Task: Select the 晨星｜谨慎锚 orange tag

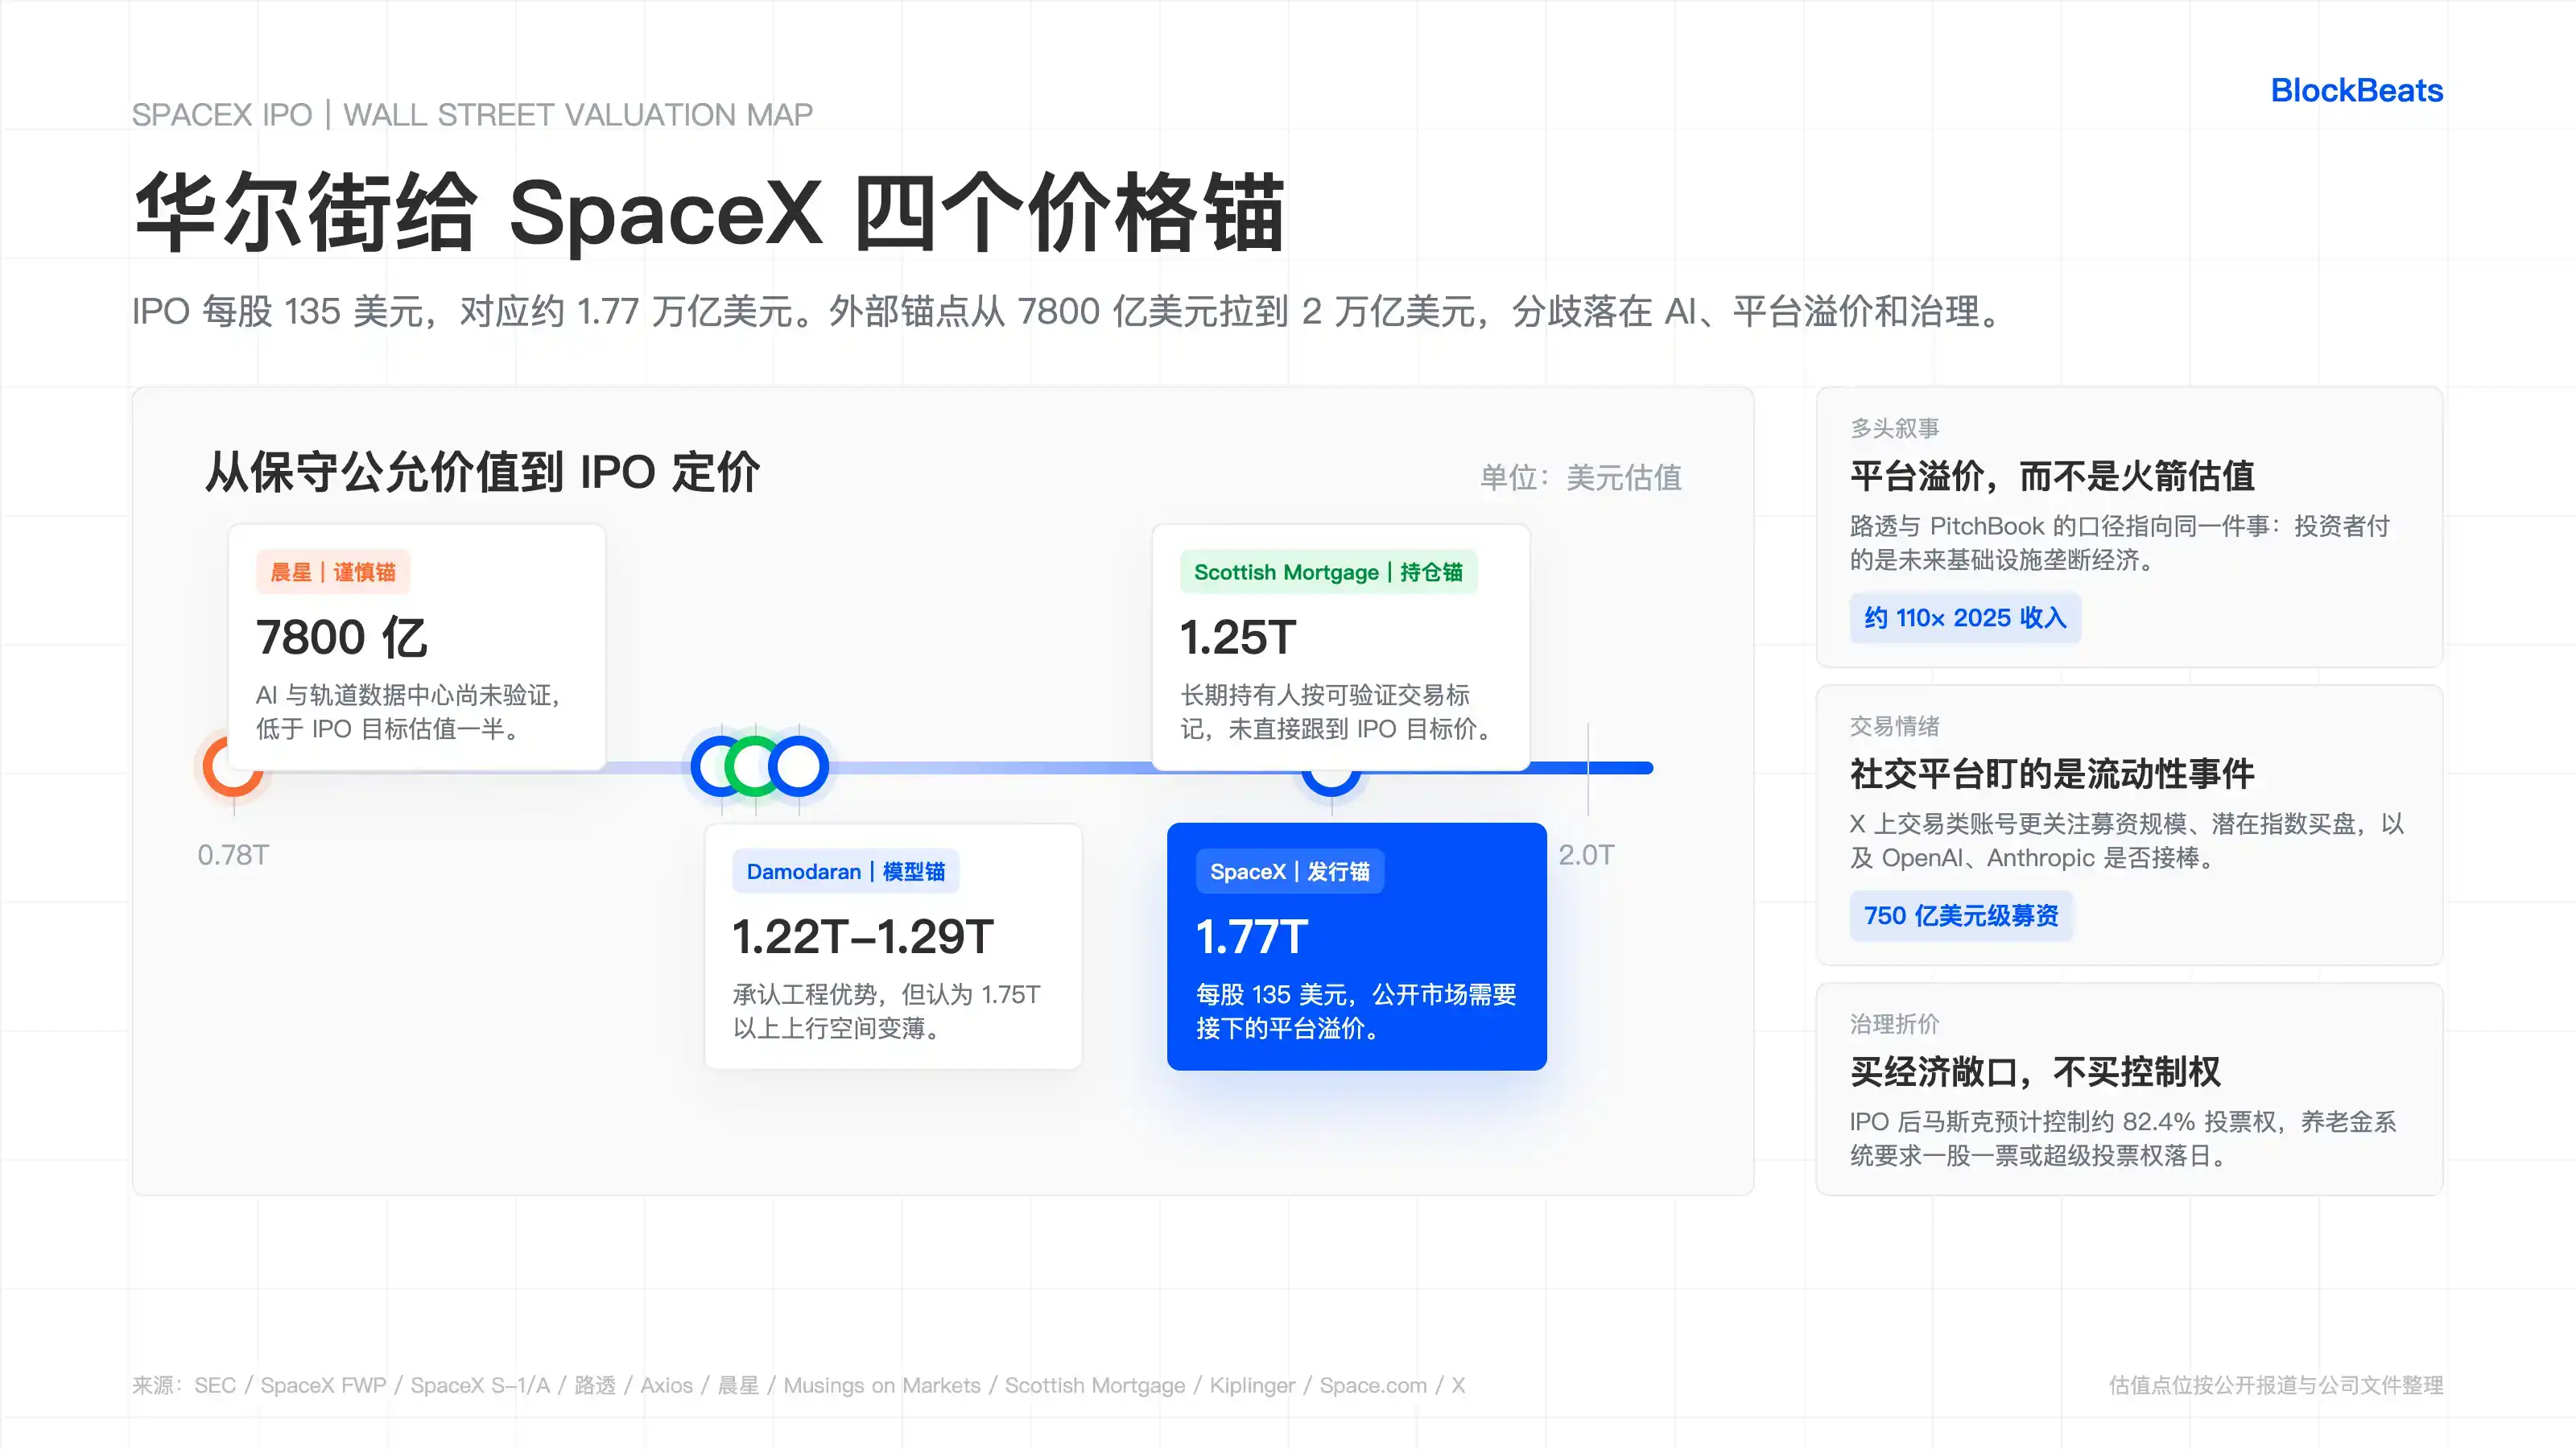Action: [333, 572]
